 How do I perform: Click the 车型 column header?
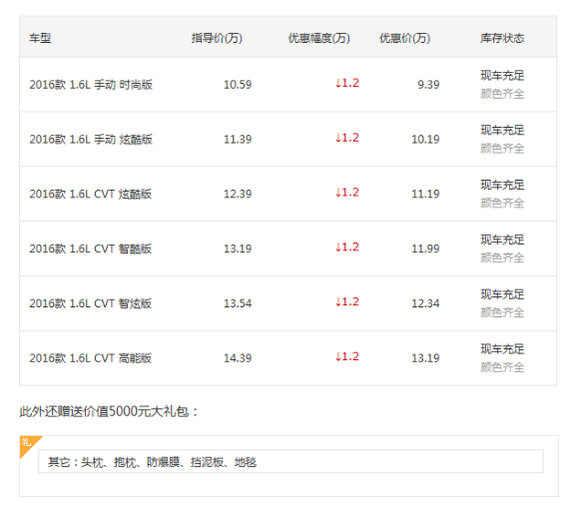coord(40,38)
